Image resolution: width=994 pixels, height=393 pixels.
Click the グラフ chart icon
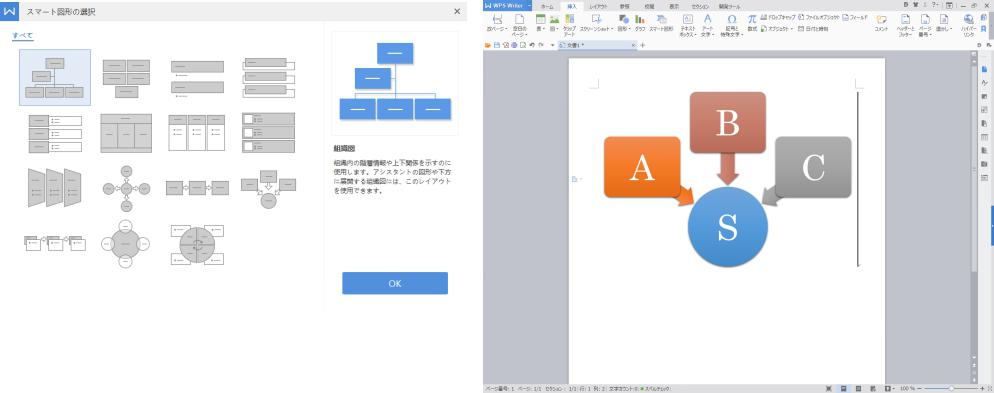point(640,23)
